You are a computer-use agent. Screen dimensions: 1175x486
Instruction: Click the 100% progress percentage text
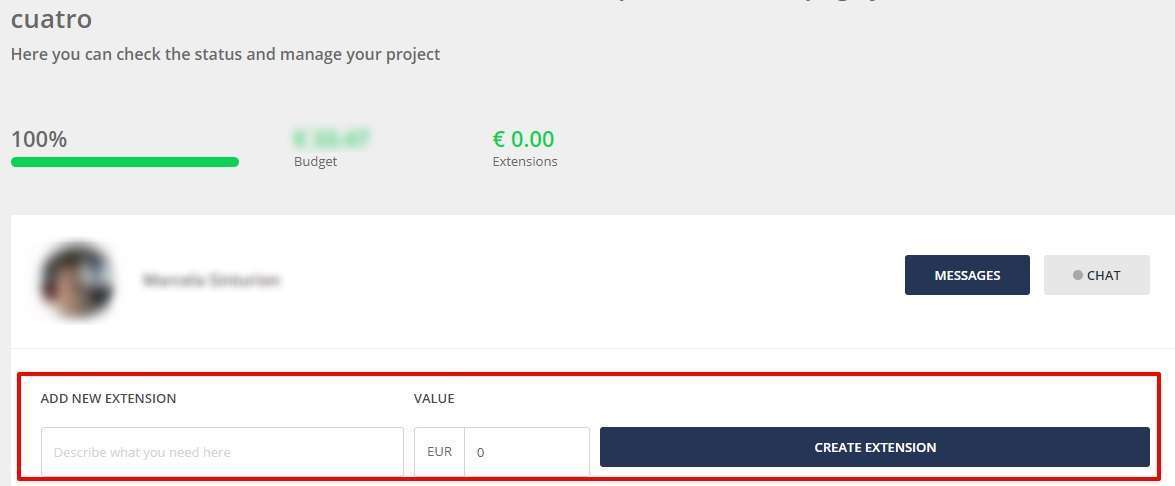[x=39, y=139]
